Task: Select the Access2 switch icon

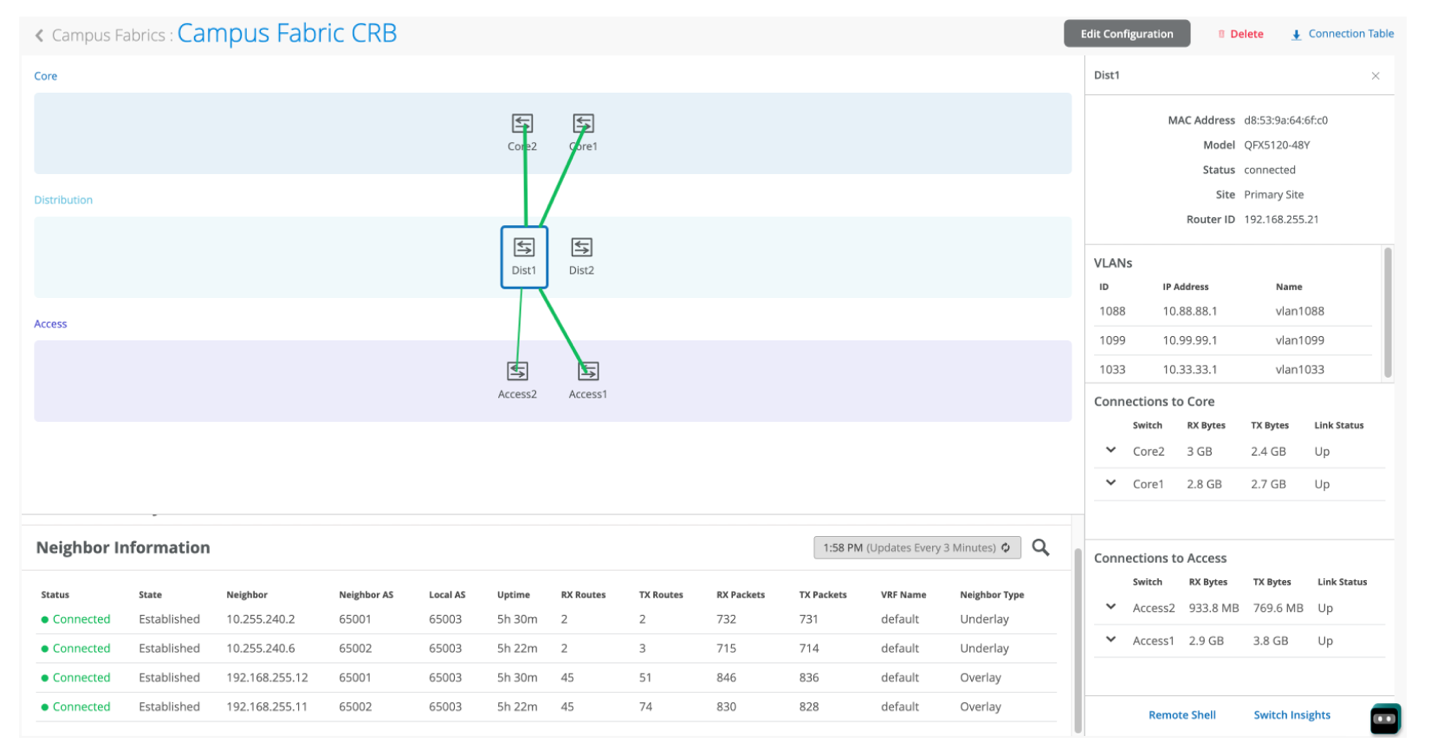Action: (517, 371)
